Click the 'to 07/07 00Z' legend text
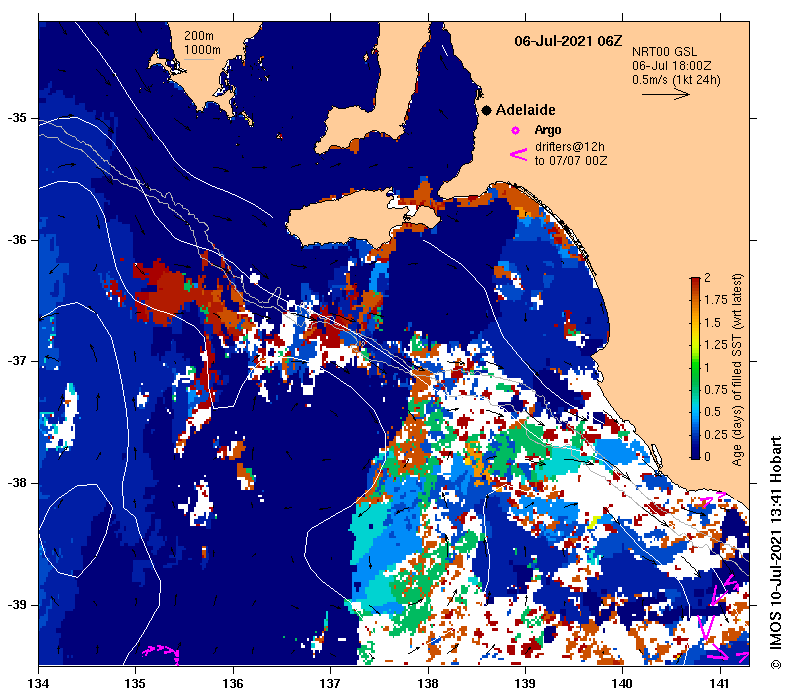This screenshot has width=791, height=700. [571, 161]
